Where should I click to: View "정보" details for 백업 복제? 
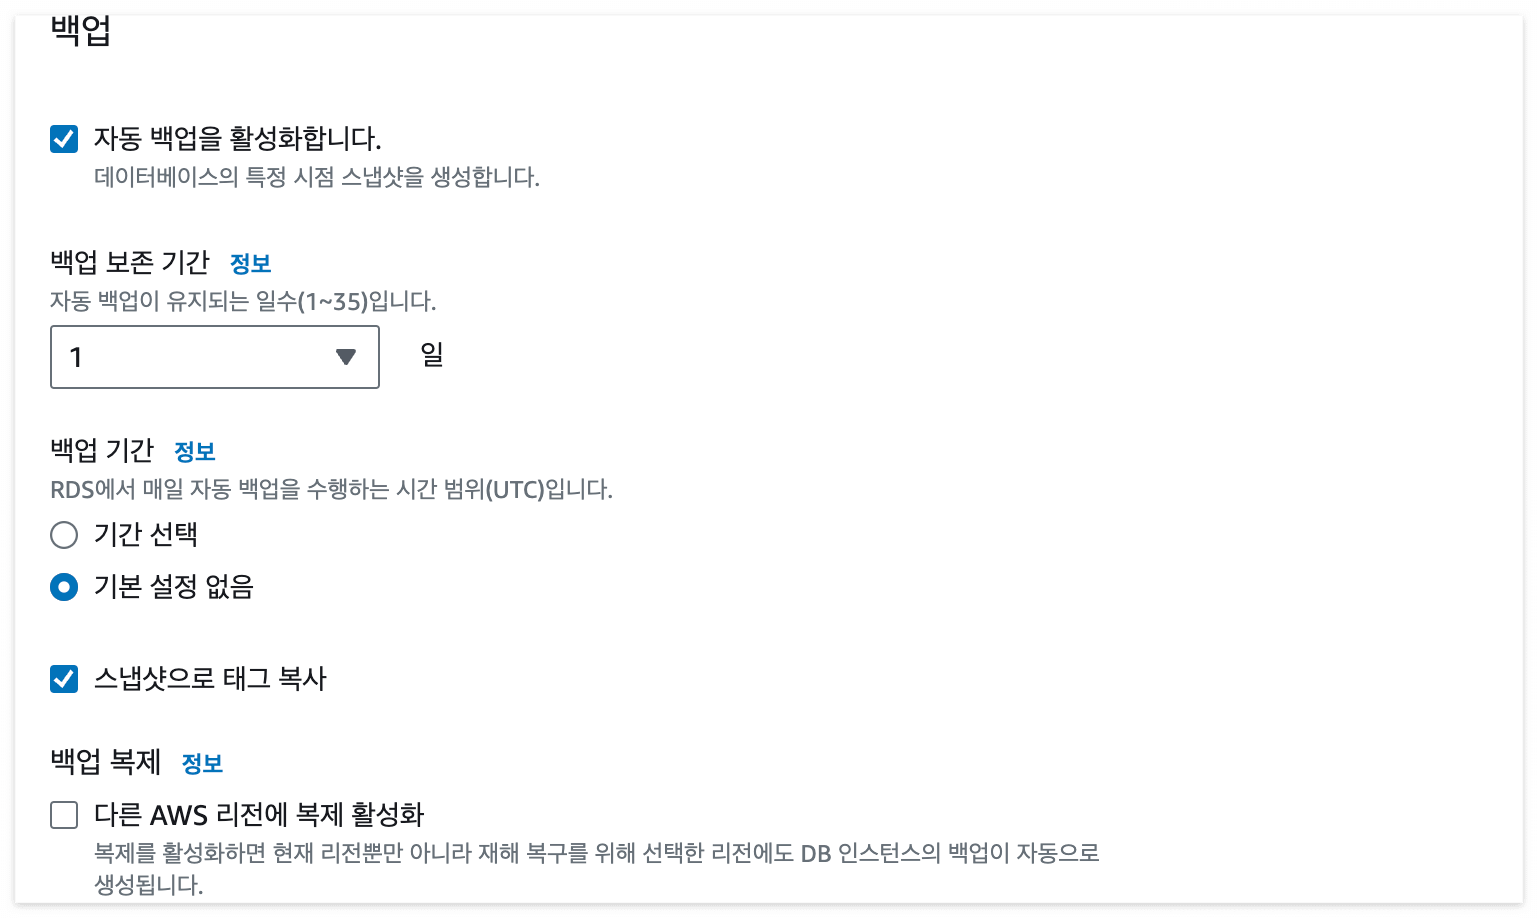pos(203,763)
